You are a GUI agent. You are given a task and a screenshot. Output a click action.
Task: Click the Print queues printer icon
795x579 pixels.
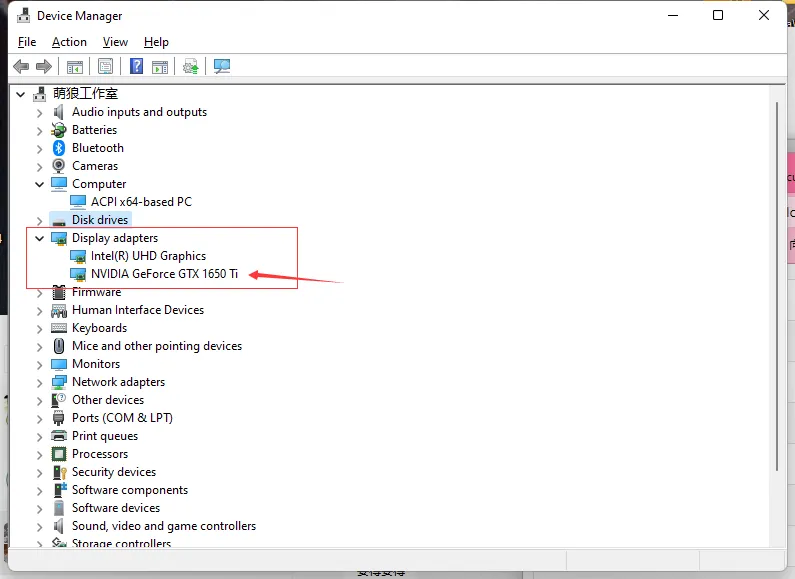[59, 436]
